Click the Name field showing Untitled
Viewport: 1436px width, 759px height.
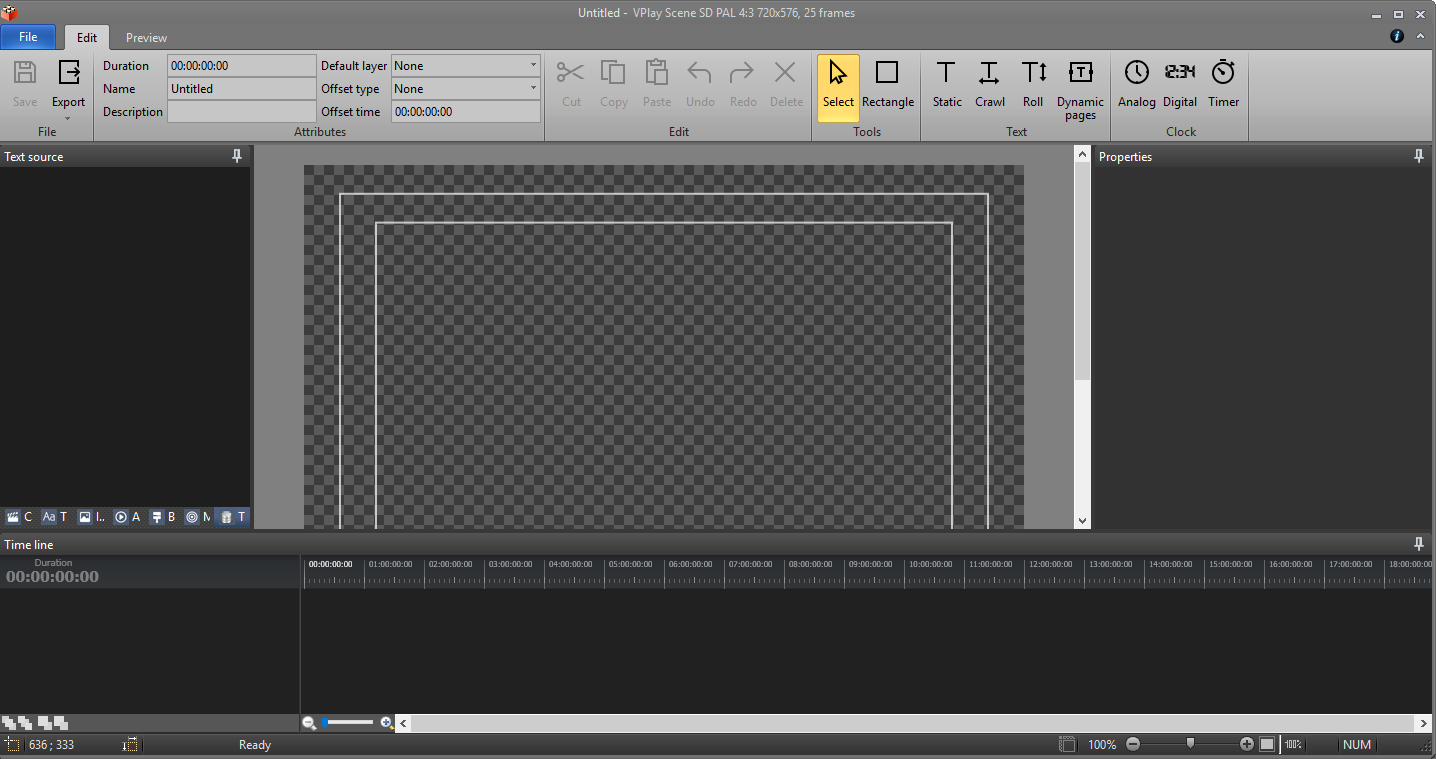click(x=241, y=89)
